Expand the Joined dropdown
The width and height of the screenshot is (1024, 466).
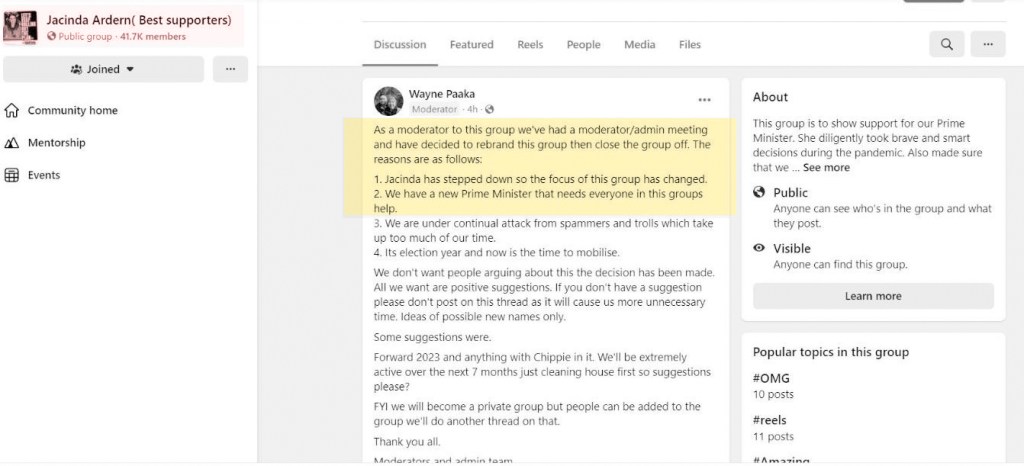[103, 69]
